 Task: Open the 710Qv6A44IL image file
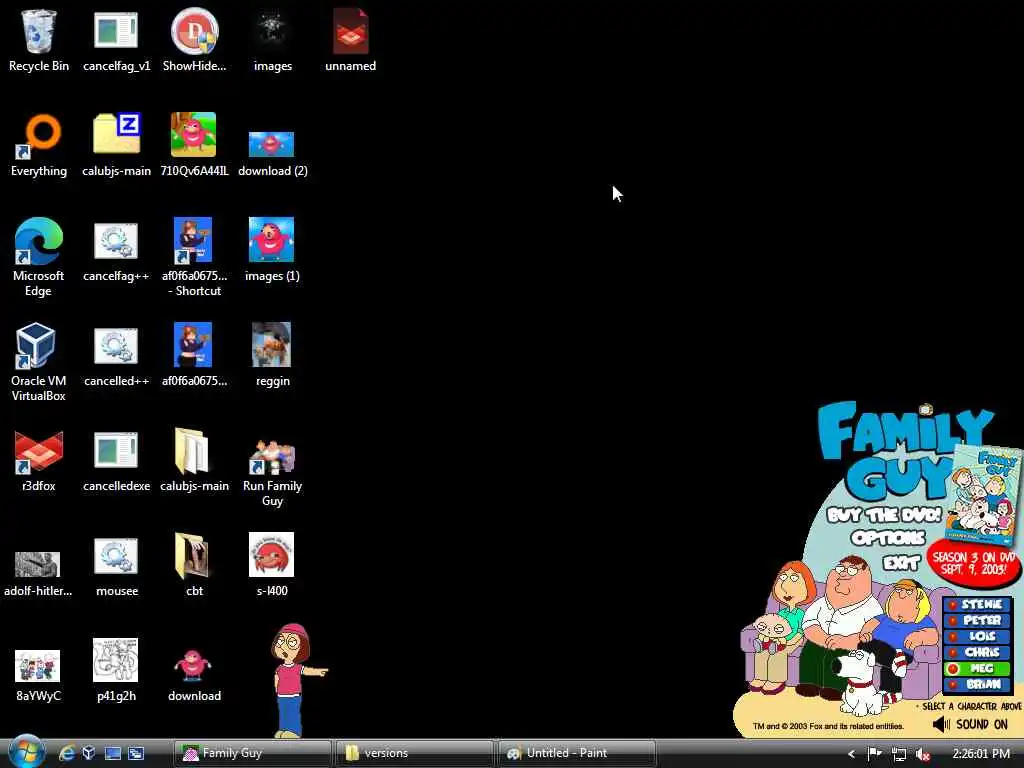[x=194, y=144]
